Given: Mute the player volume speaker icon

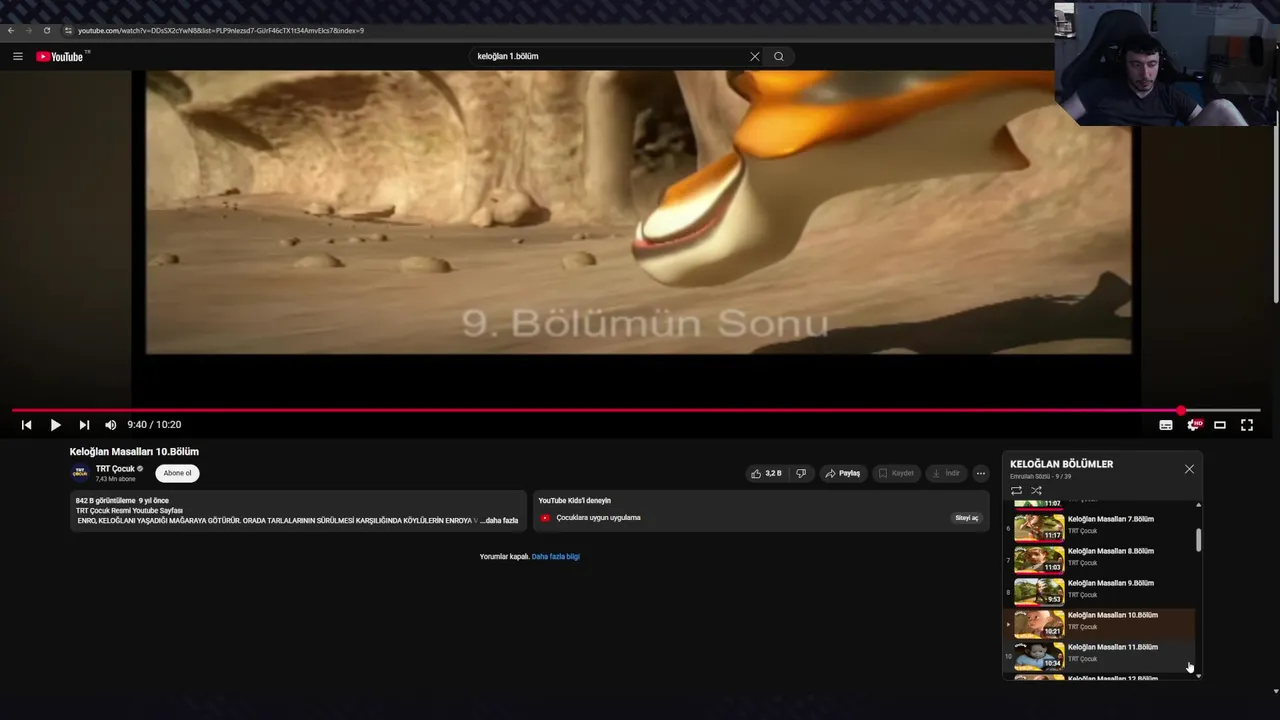Looking at the screenshot, I should [x=111, y=425].
